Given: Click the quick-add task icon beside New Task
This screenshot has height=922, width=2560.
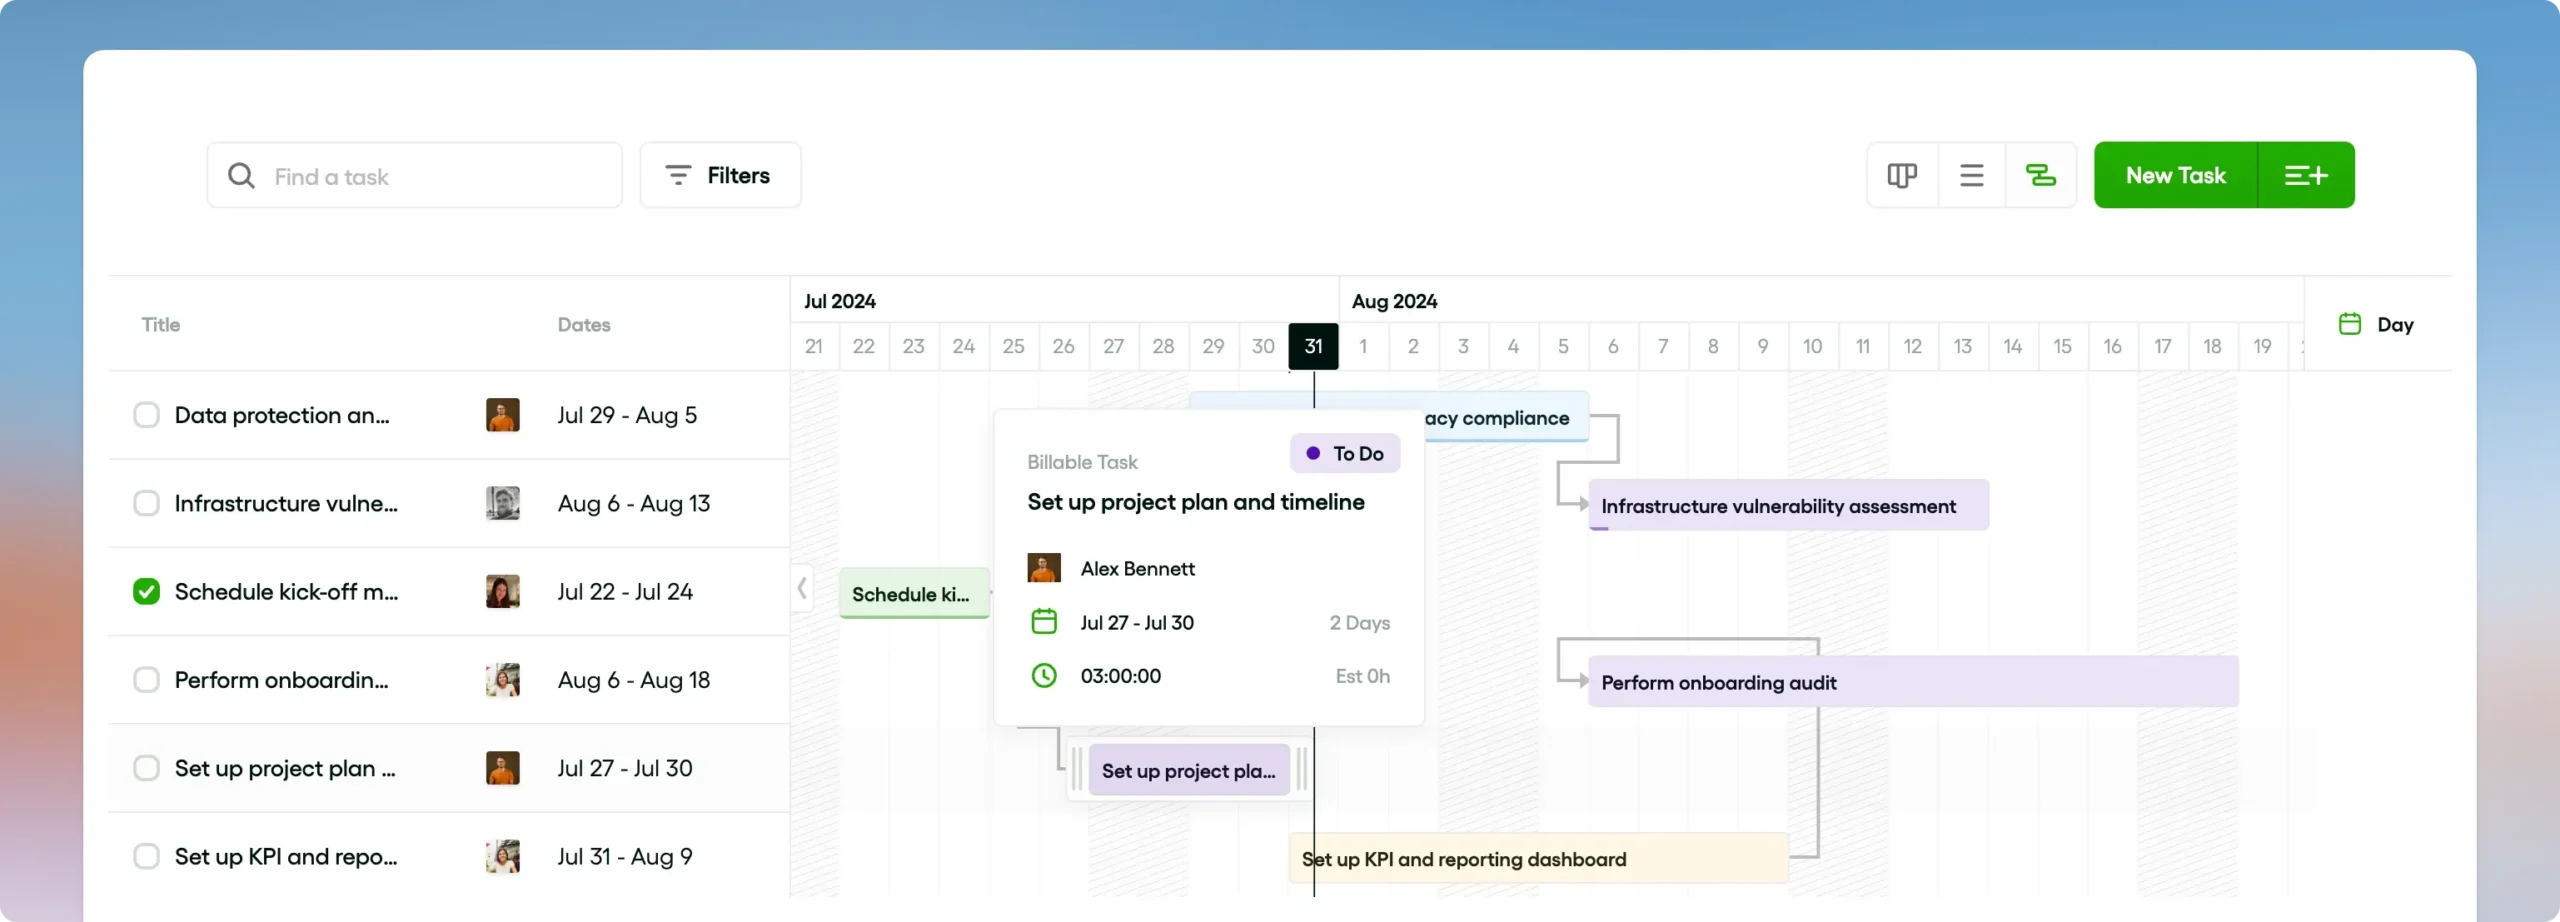Looking at the screenshot, I should [x=2308, y=174].
